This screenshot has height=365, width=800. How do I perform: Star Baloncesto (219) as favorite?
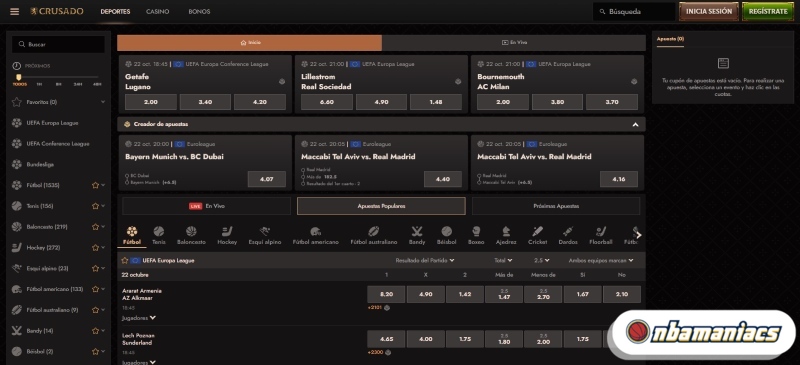(x=95, y=227)
